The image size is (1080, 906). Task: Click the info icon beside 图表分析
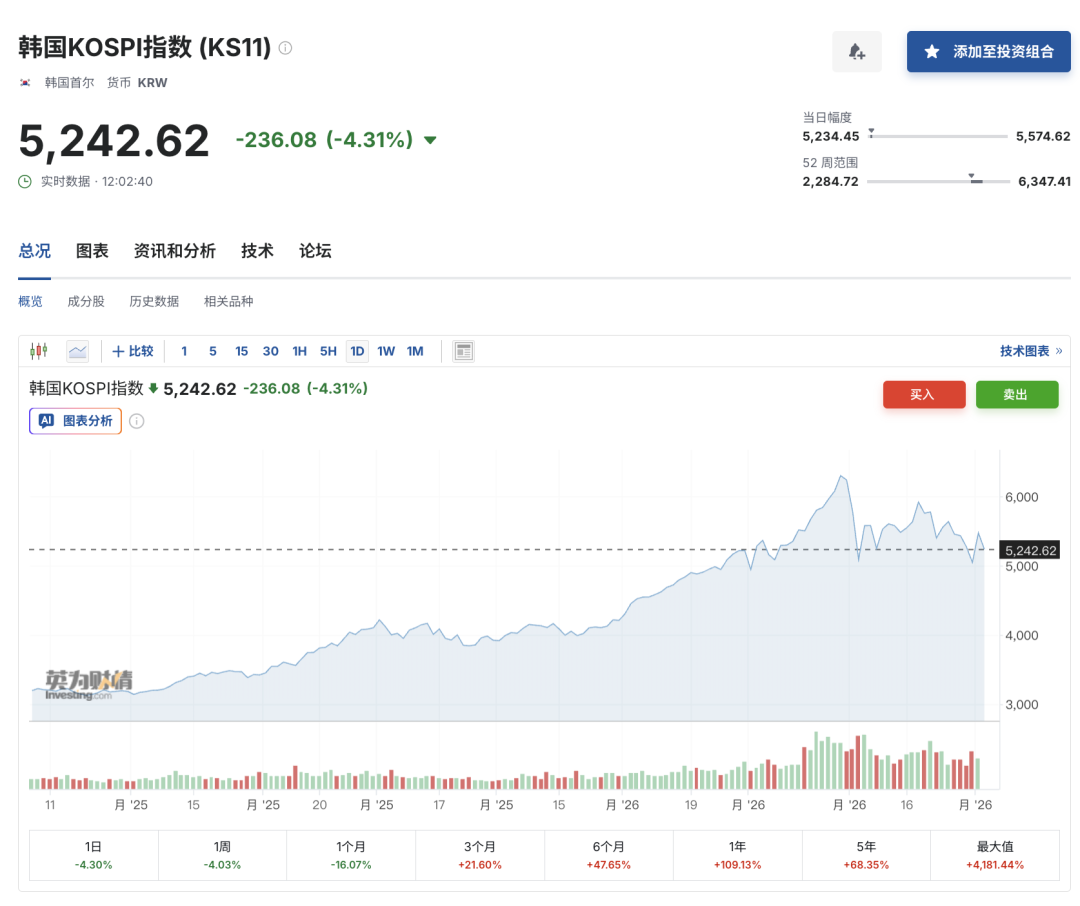pos(137,421)
